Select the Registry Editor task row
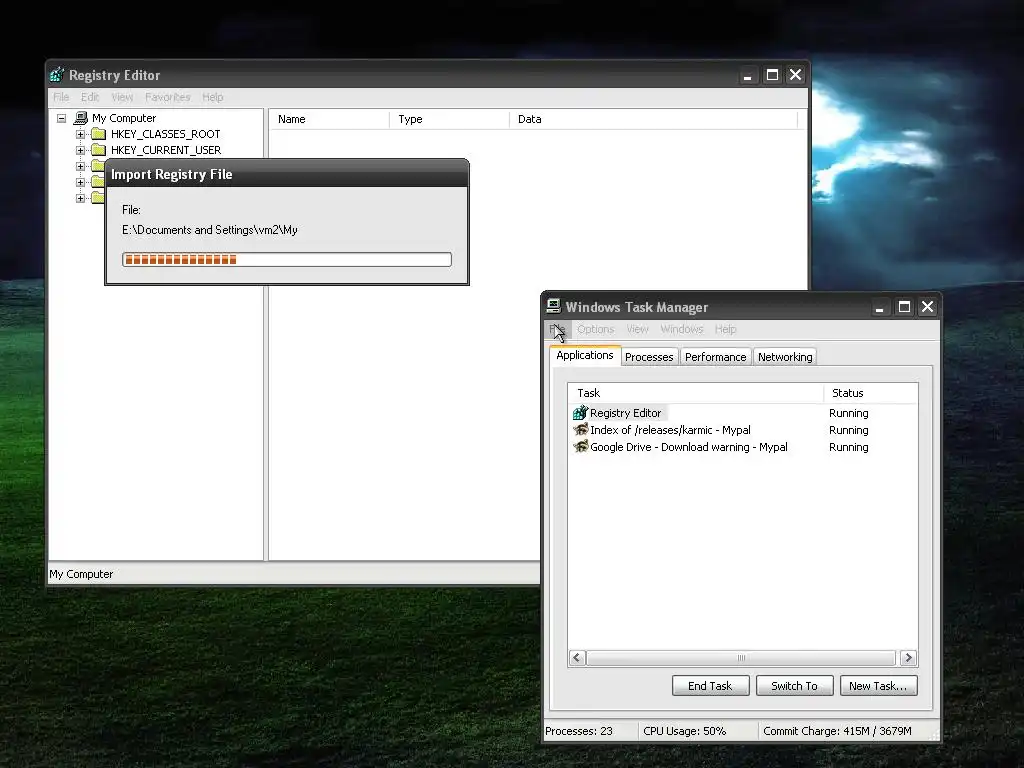 (x=743, y=413)
